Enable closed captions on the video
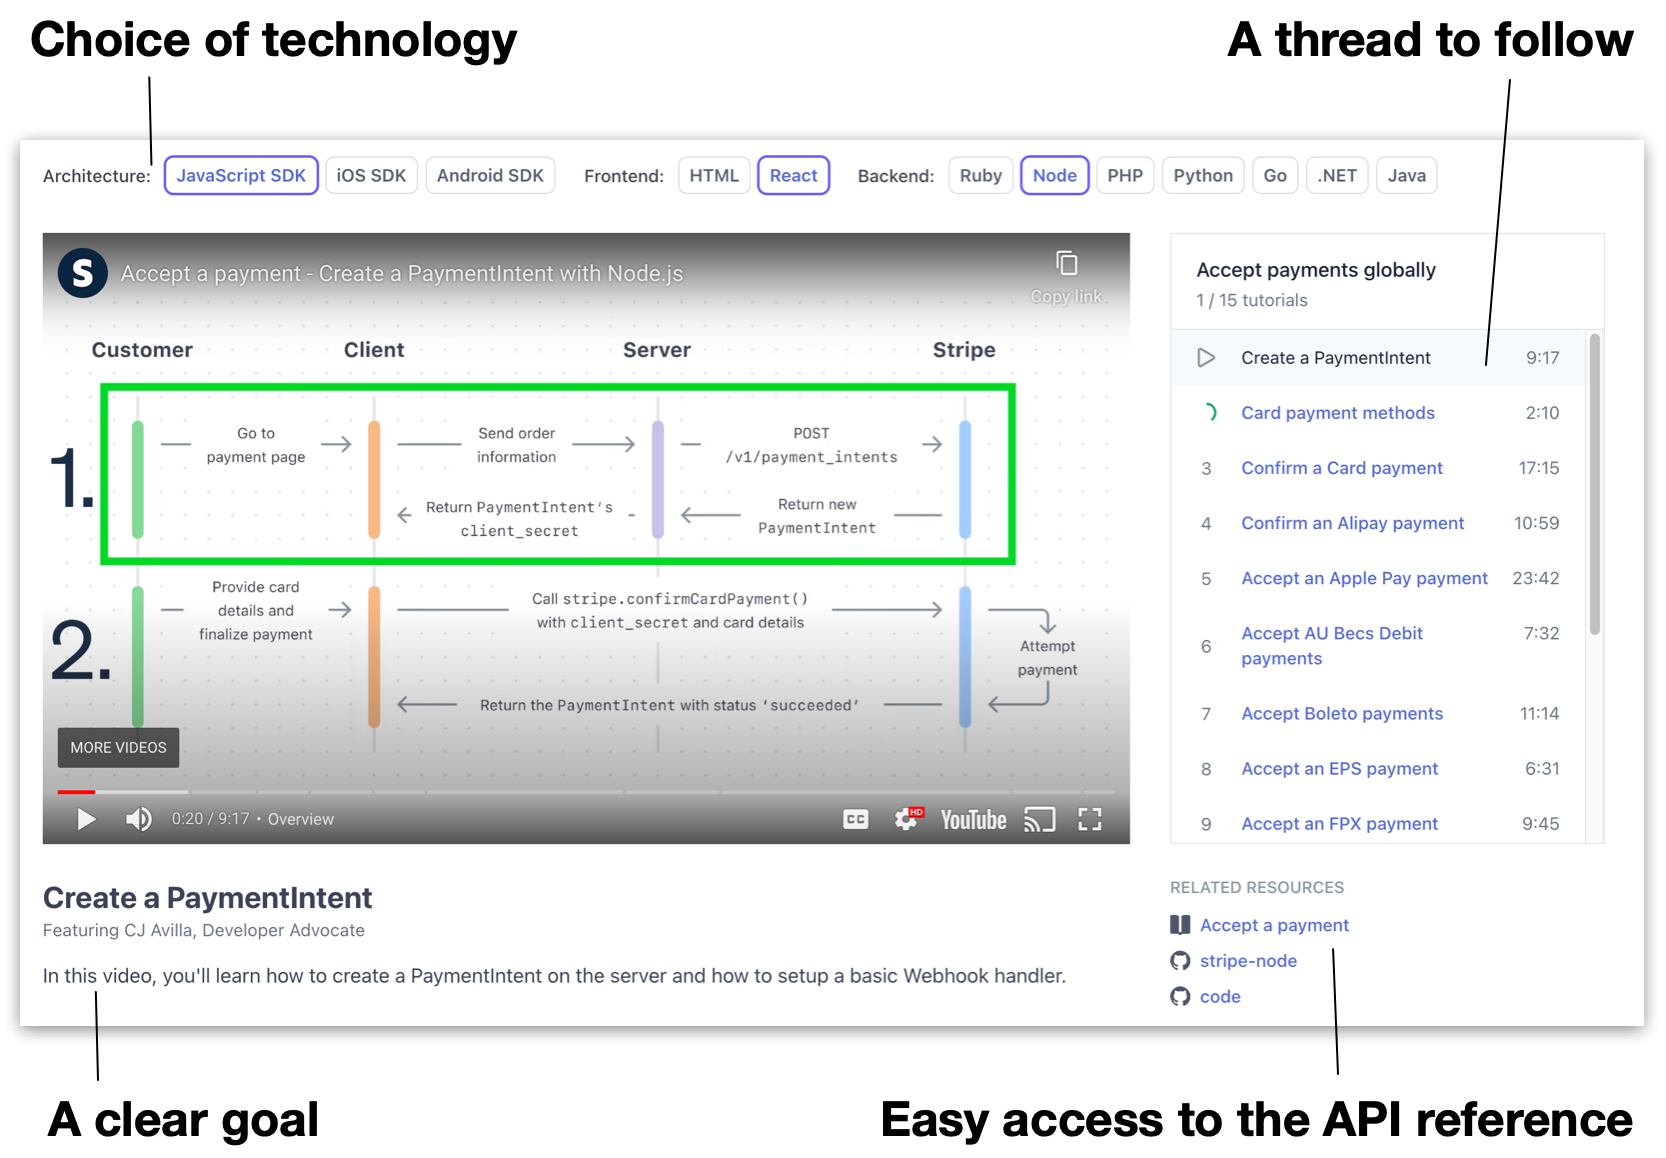1666x1158 pixels. coord(855,819)
